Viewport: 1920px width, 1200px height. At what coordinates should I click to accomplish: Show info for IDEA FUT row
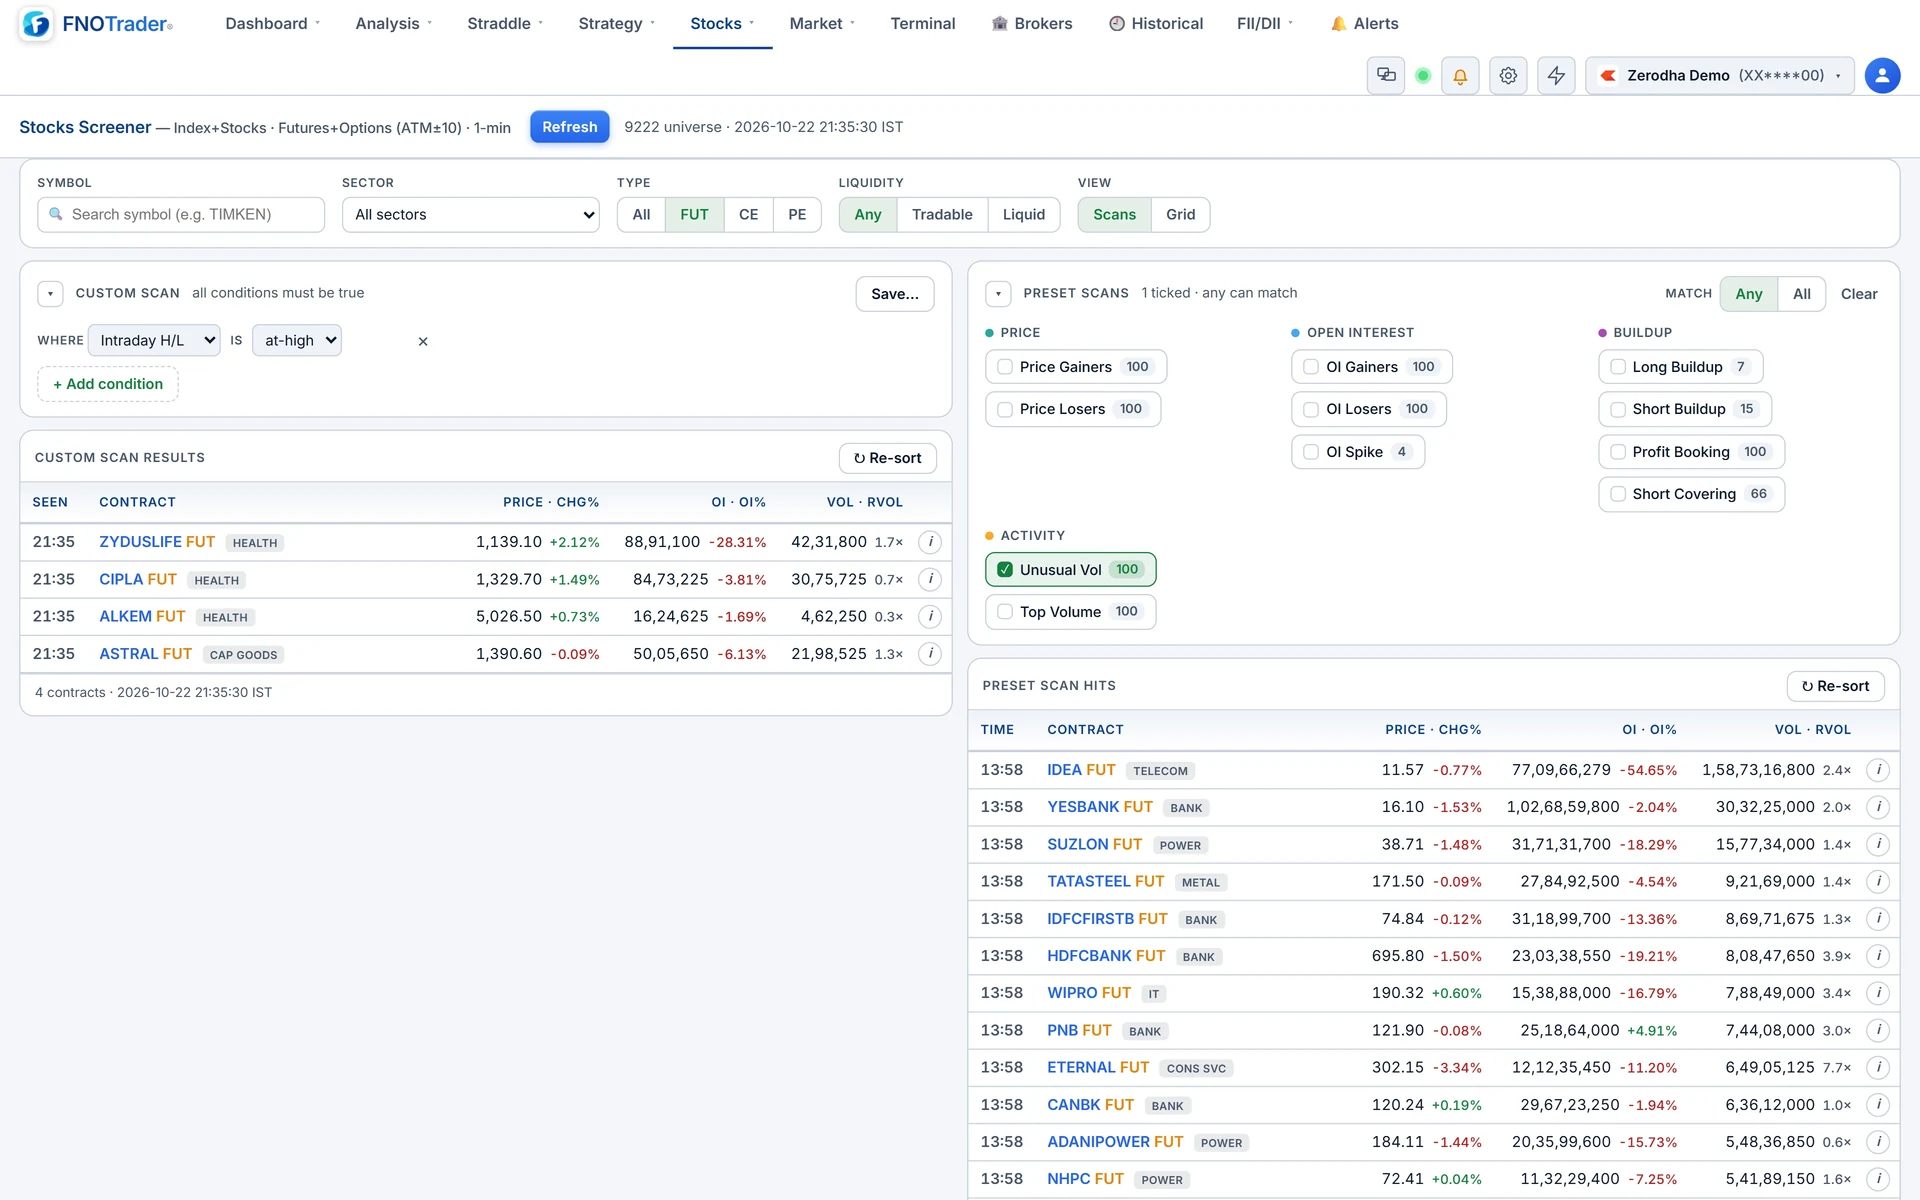[1878, 770]
